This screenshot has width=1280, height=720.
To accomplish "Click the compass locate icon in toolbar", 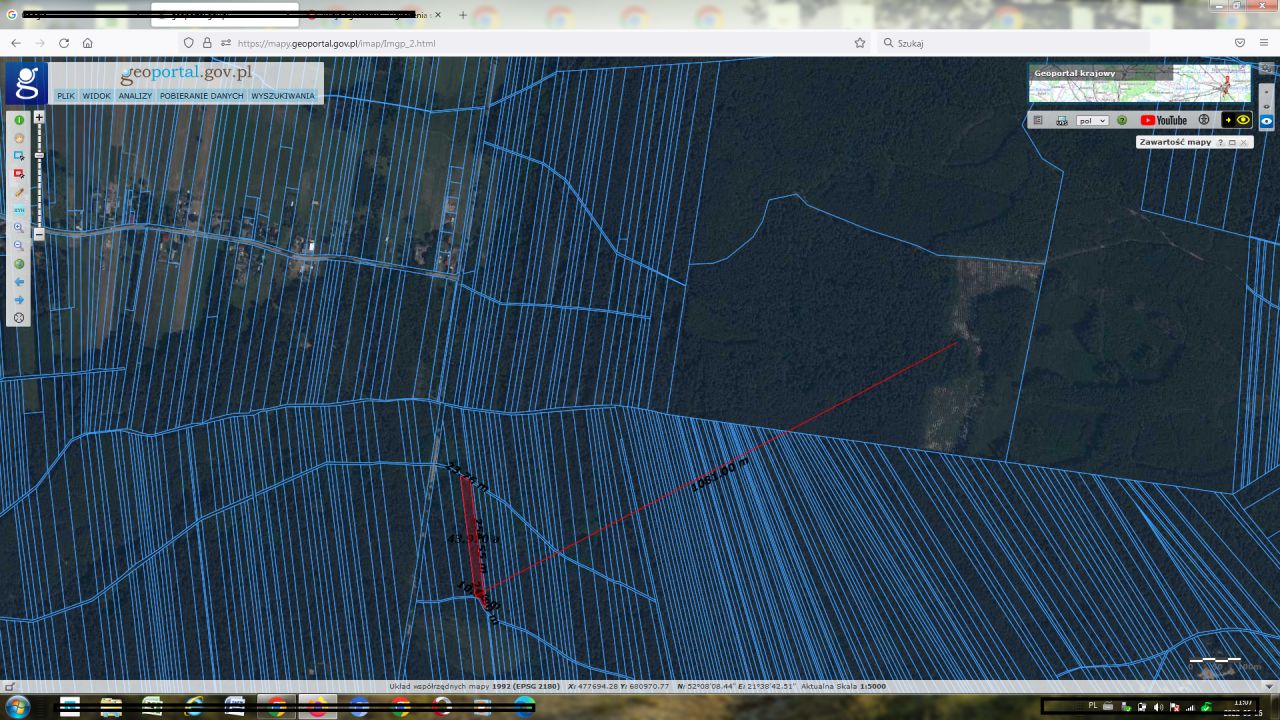I will tap(19, 318).
